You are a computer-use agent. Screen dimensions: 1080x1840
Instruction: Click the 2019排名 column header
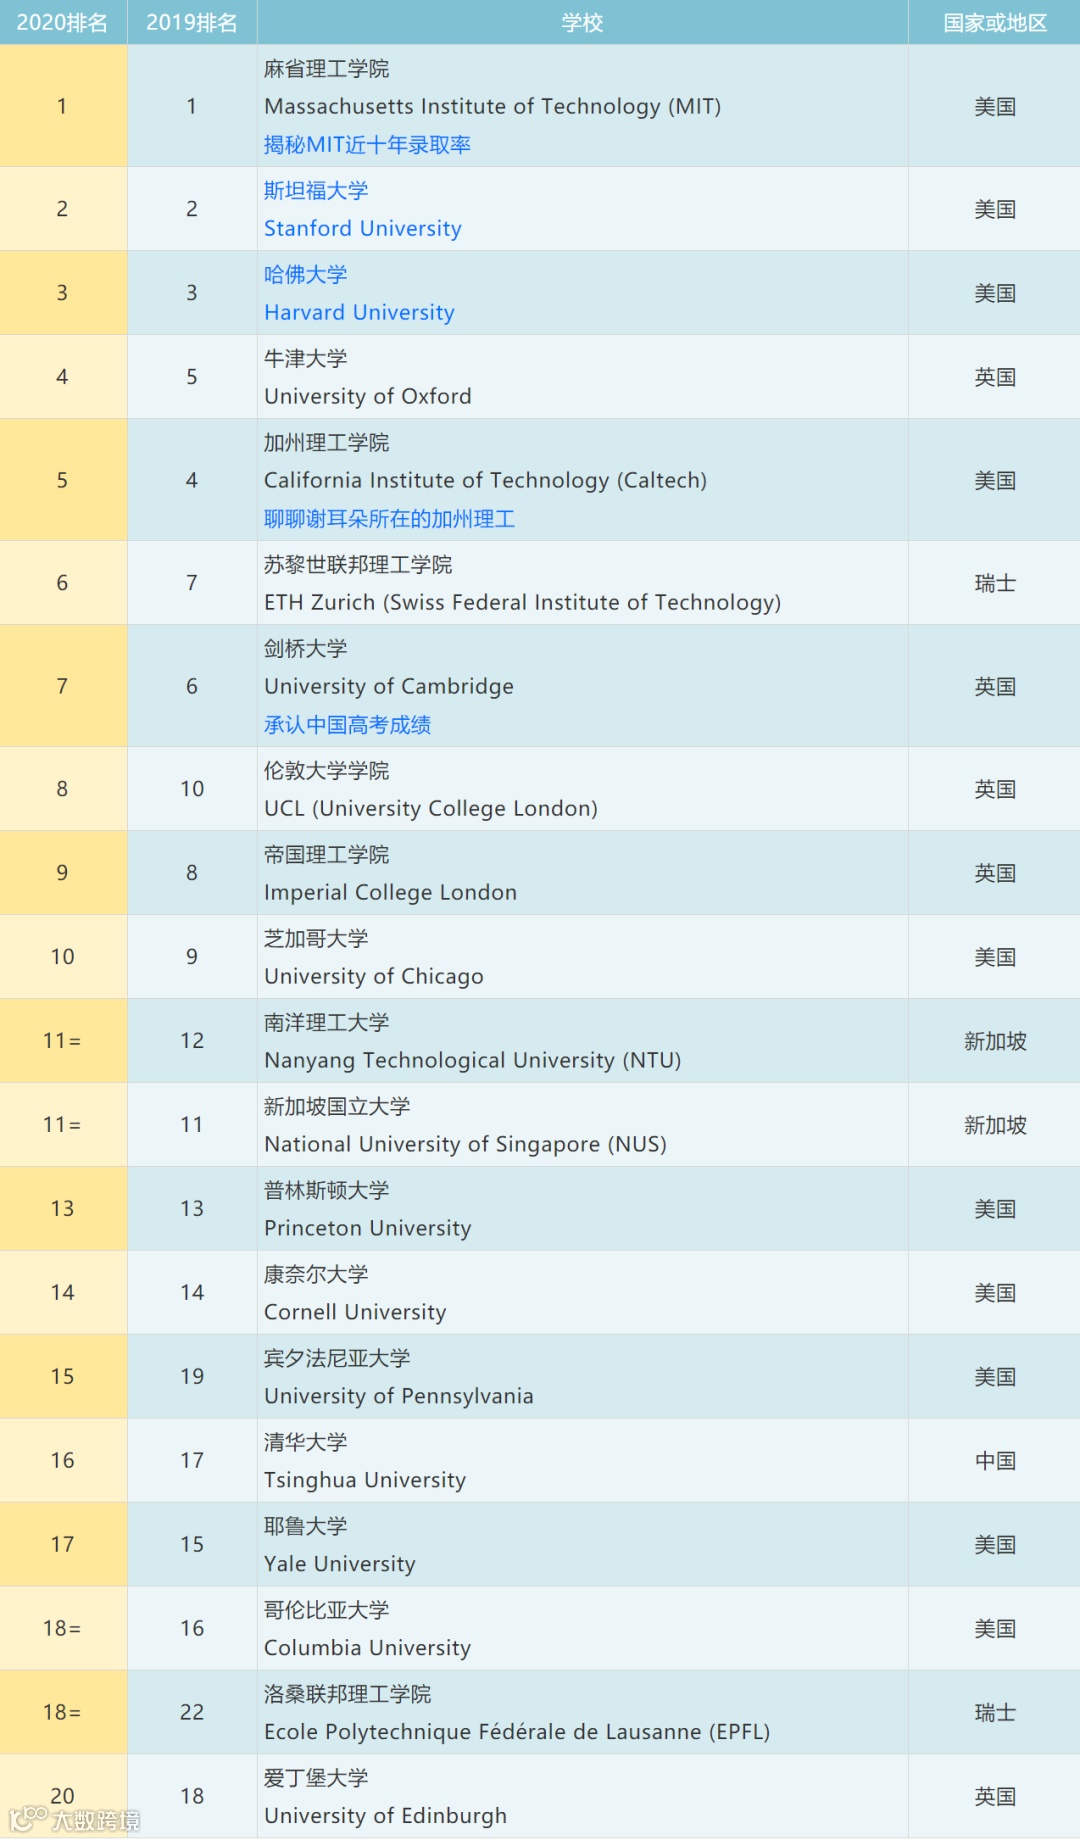tap(192, 22)
